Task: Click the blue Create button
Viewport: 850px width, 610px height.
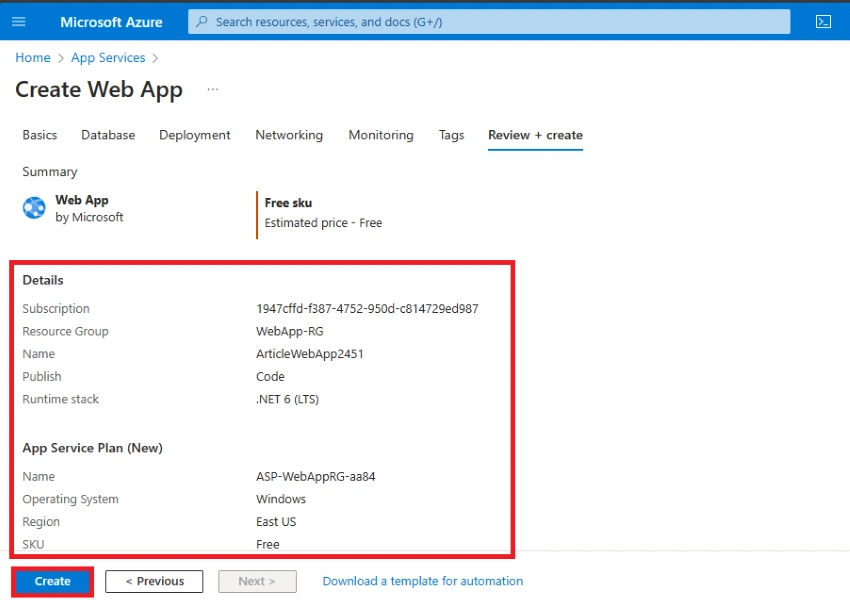Action: pos(53,581)
